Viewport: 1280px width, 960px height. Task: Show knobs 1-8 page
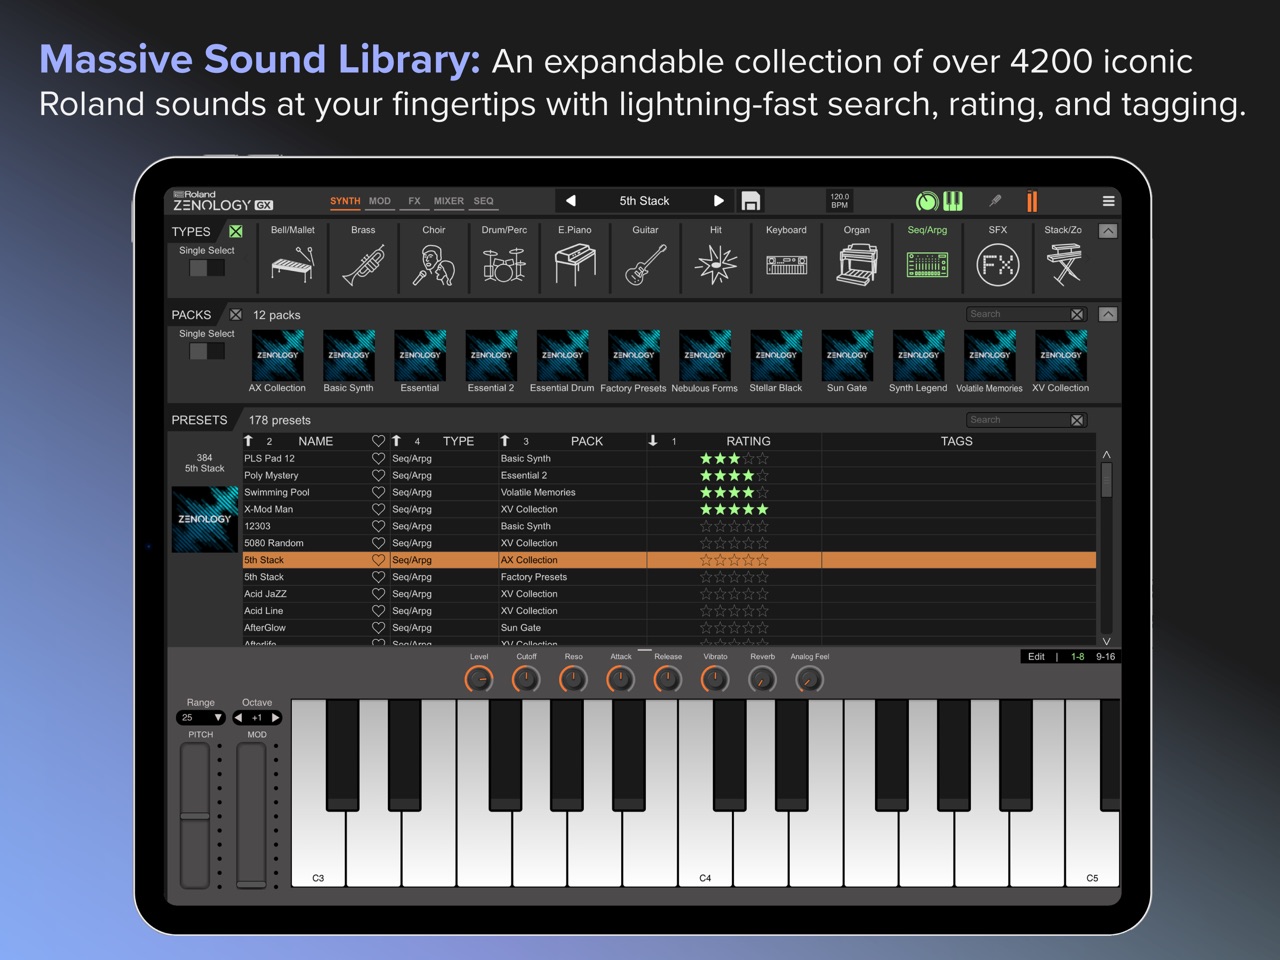coord(1077,657)
